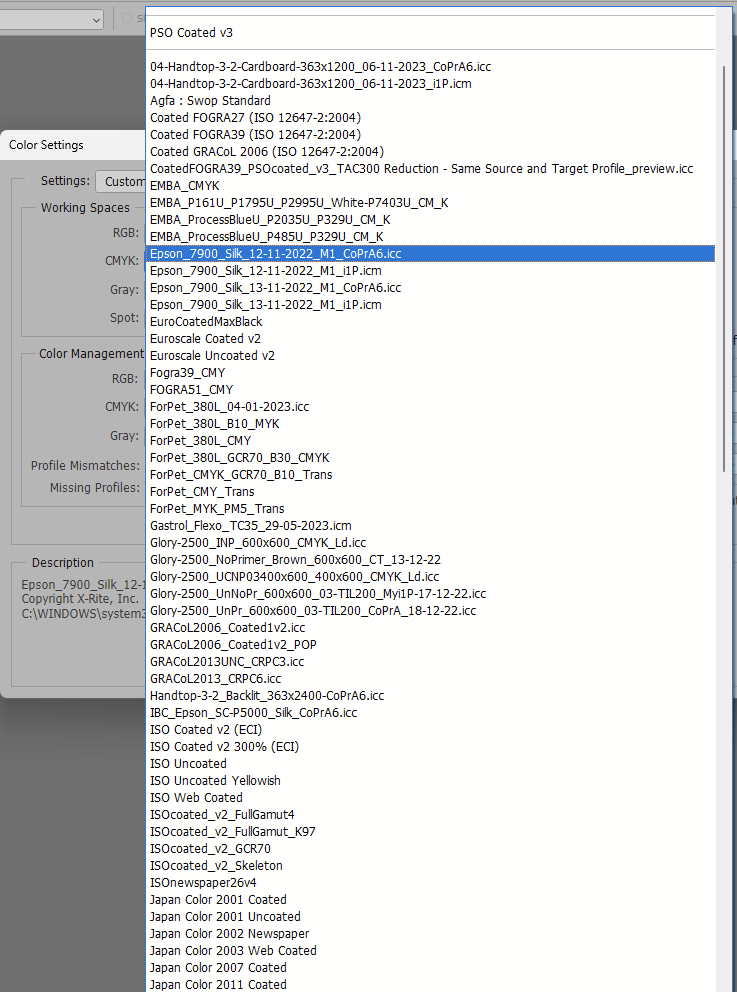737x992 pixels.
Task: Select ISO Coated v2 (ECI)
Action: tap(430, 730)
